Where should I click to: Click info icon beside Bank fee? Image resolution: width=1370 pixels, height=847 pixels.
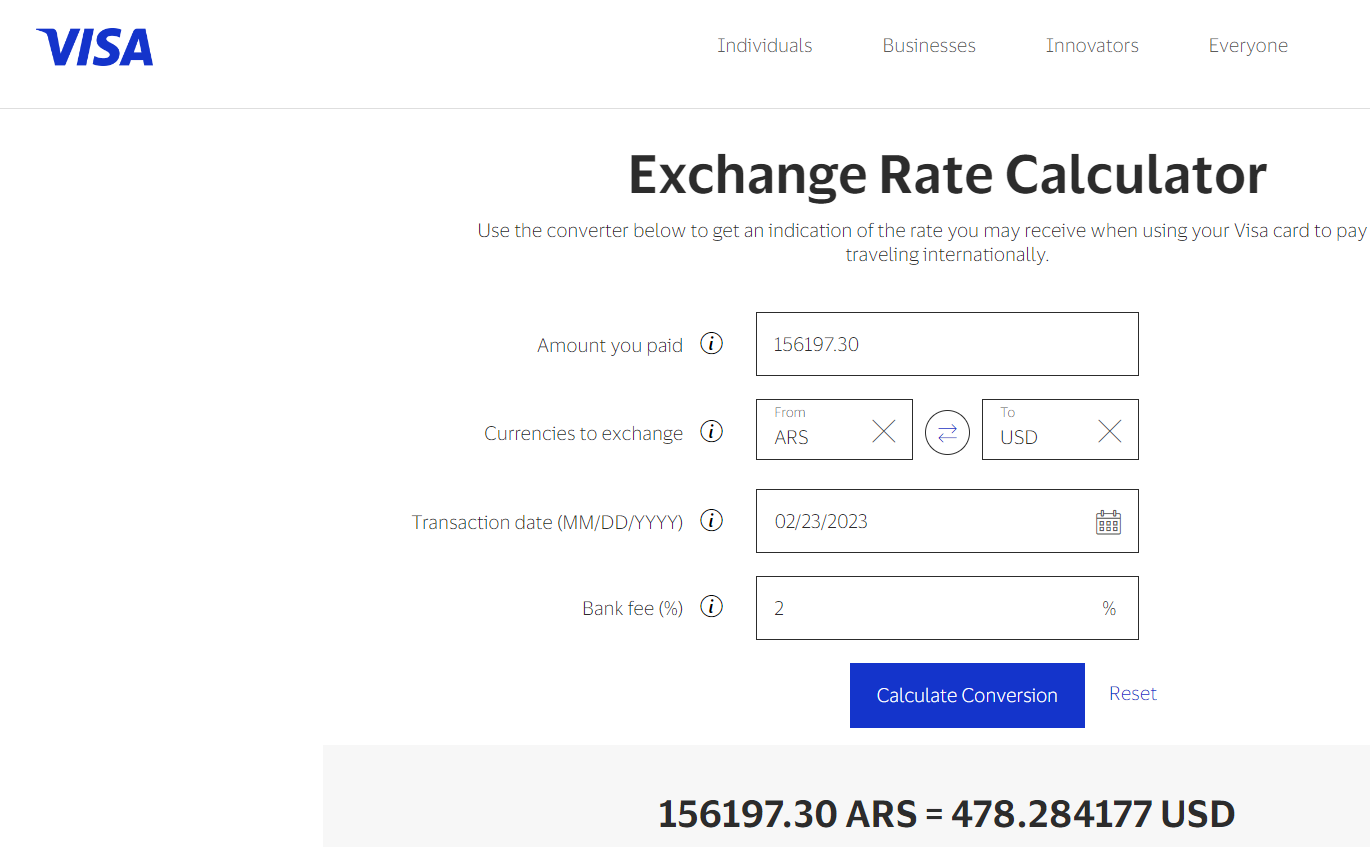711,607
